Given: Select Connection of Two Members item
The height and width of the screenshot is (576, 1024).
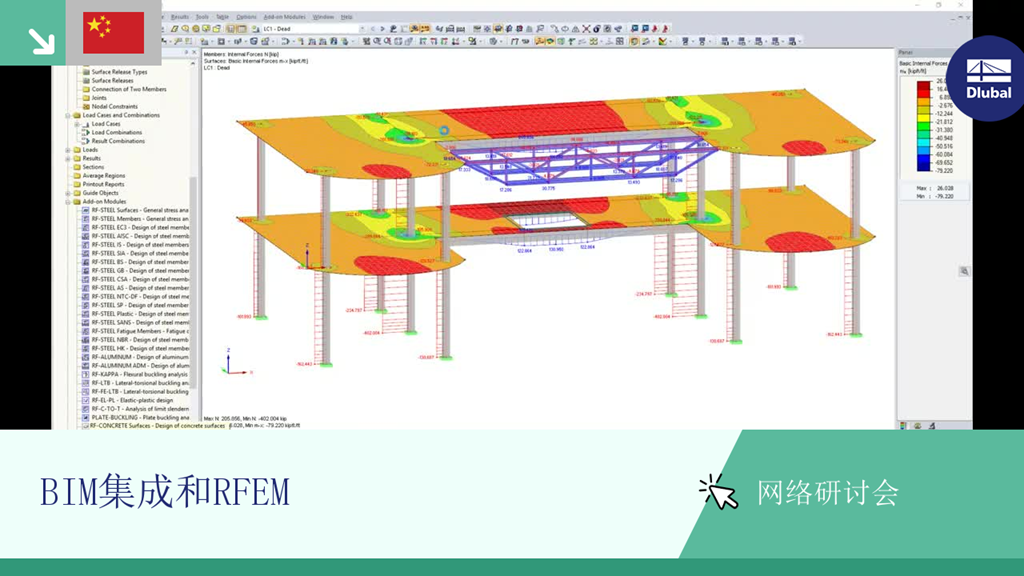Looking at the screenshot, I should point(129,89).
